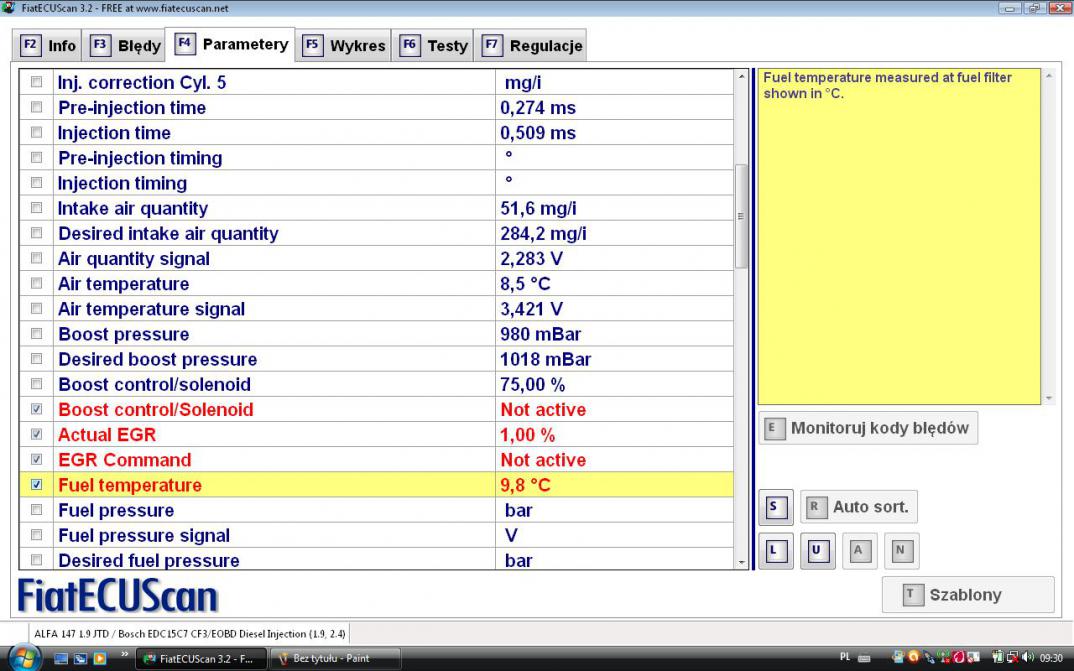1074x671 pixels.
Task: Open the Wykres tab
Action: coord(345,46)
